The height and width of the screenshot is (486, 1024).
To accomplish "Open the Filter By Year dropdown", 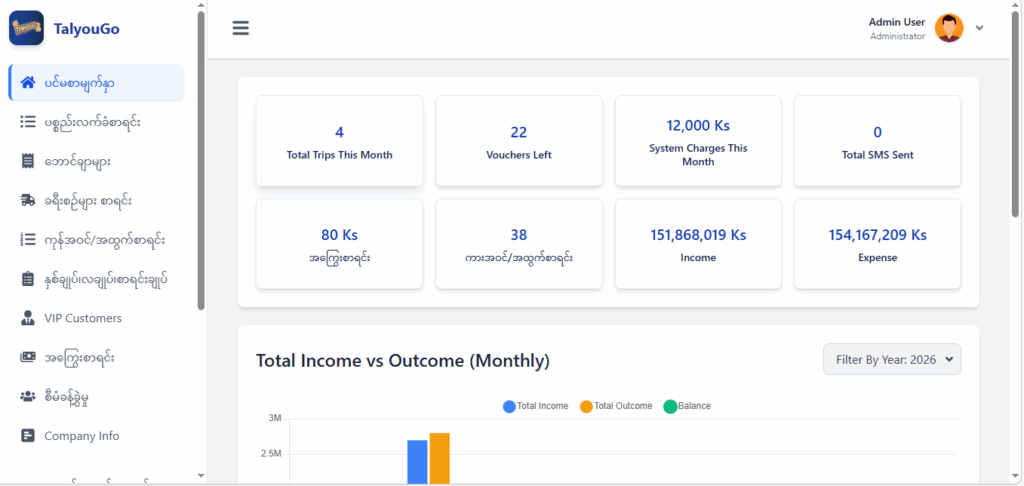I will pyautogui.click(x=891, y=359).
